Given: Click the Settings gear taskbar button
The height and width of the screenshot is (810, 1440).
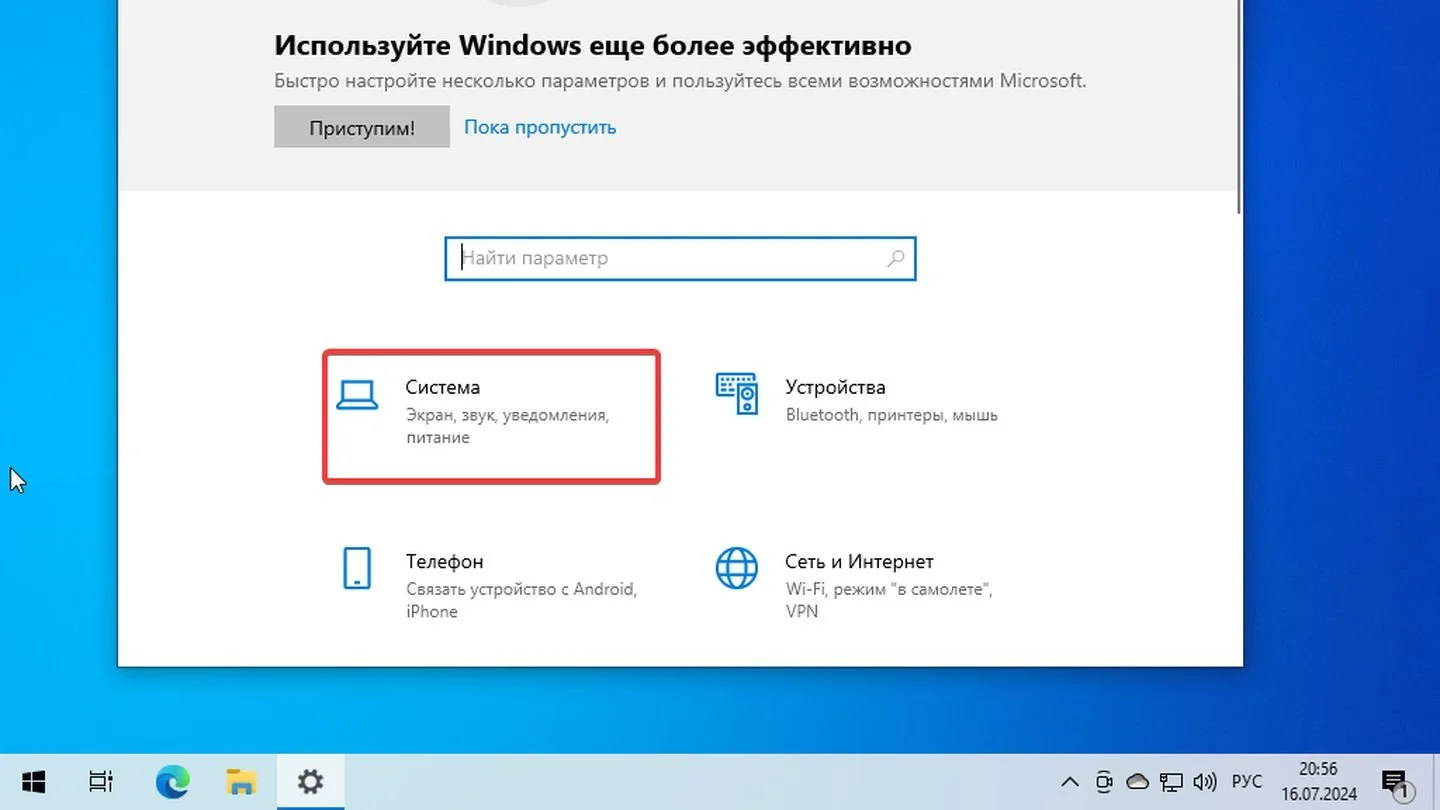Looking at the screenshot, I should pyautogui.click(x=310, y=781).
